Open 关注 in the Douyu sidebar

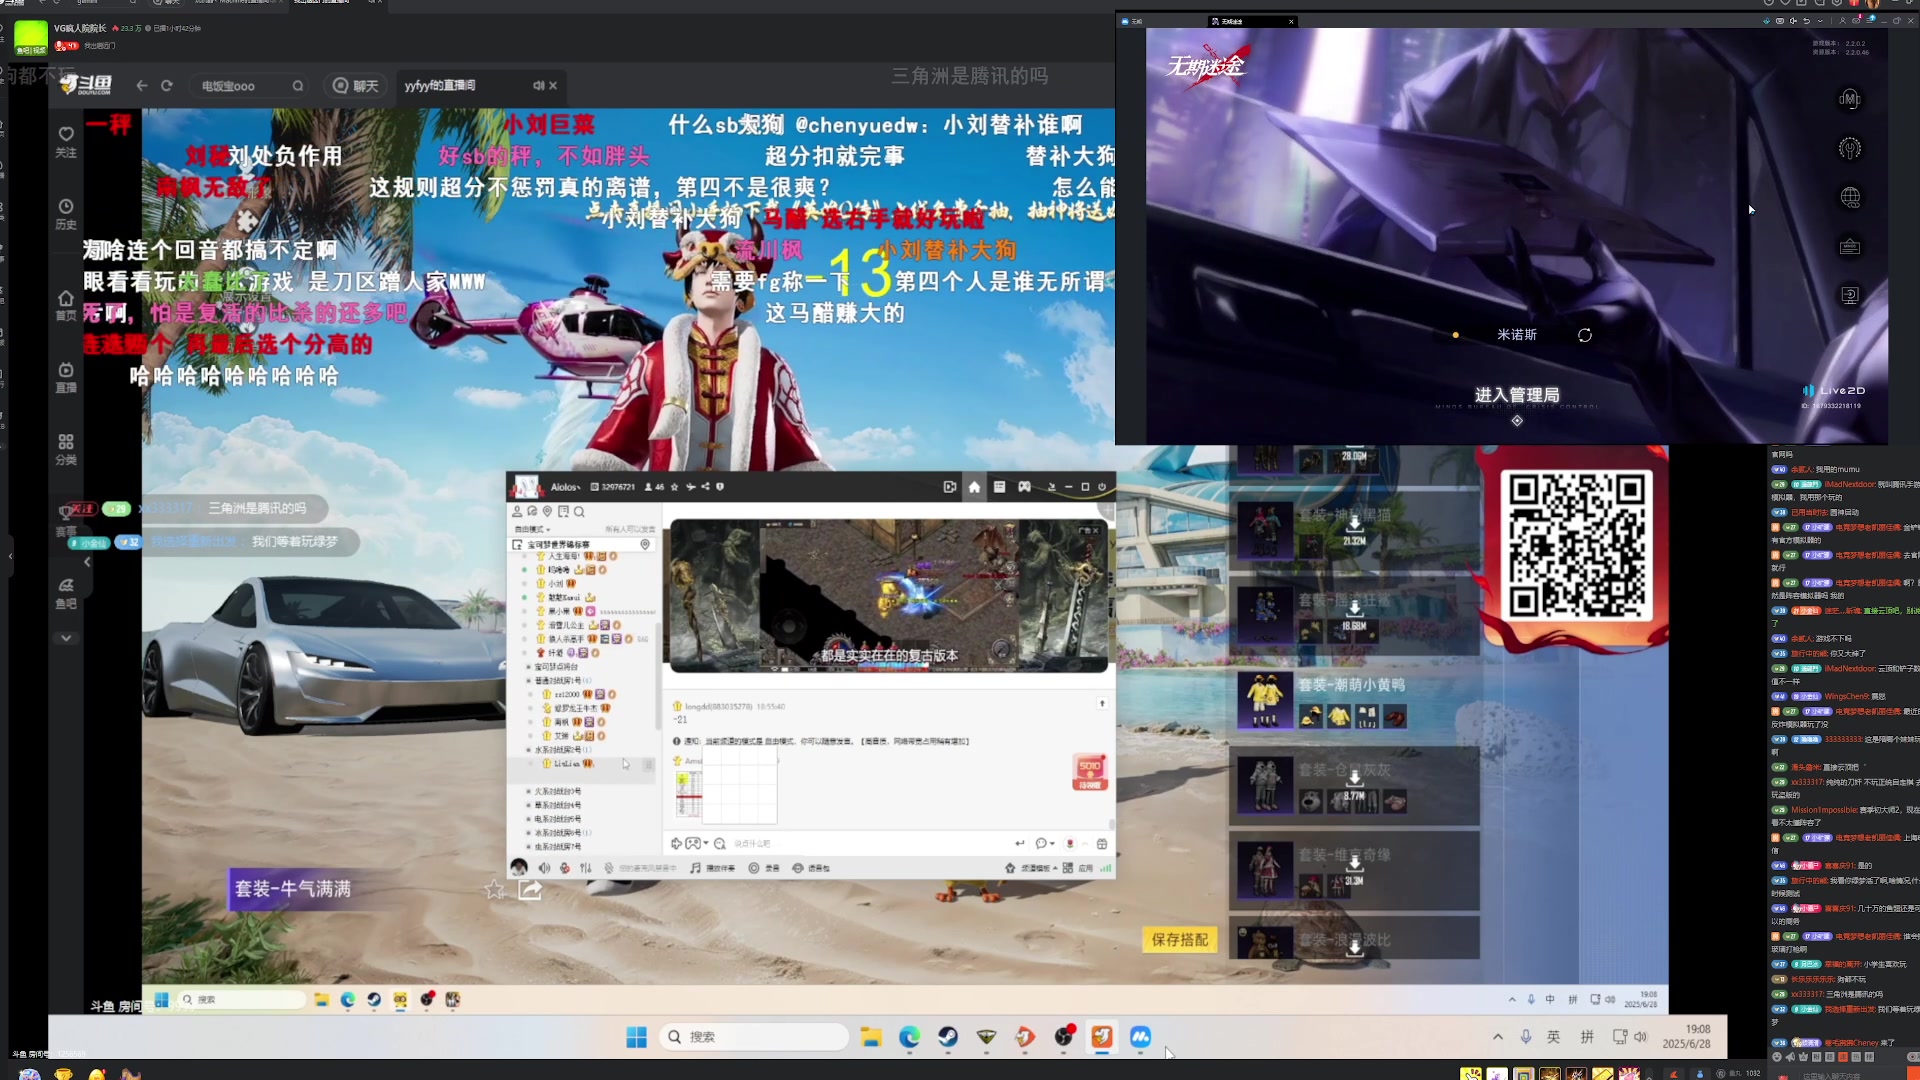(66, 142)
